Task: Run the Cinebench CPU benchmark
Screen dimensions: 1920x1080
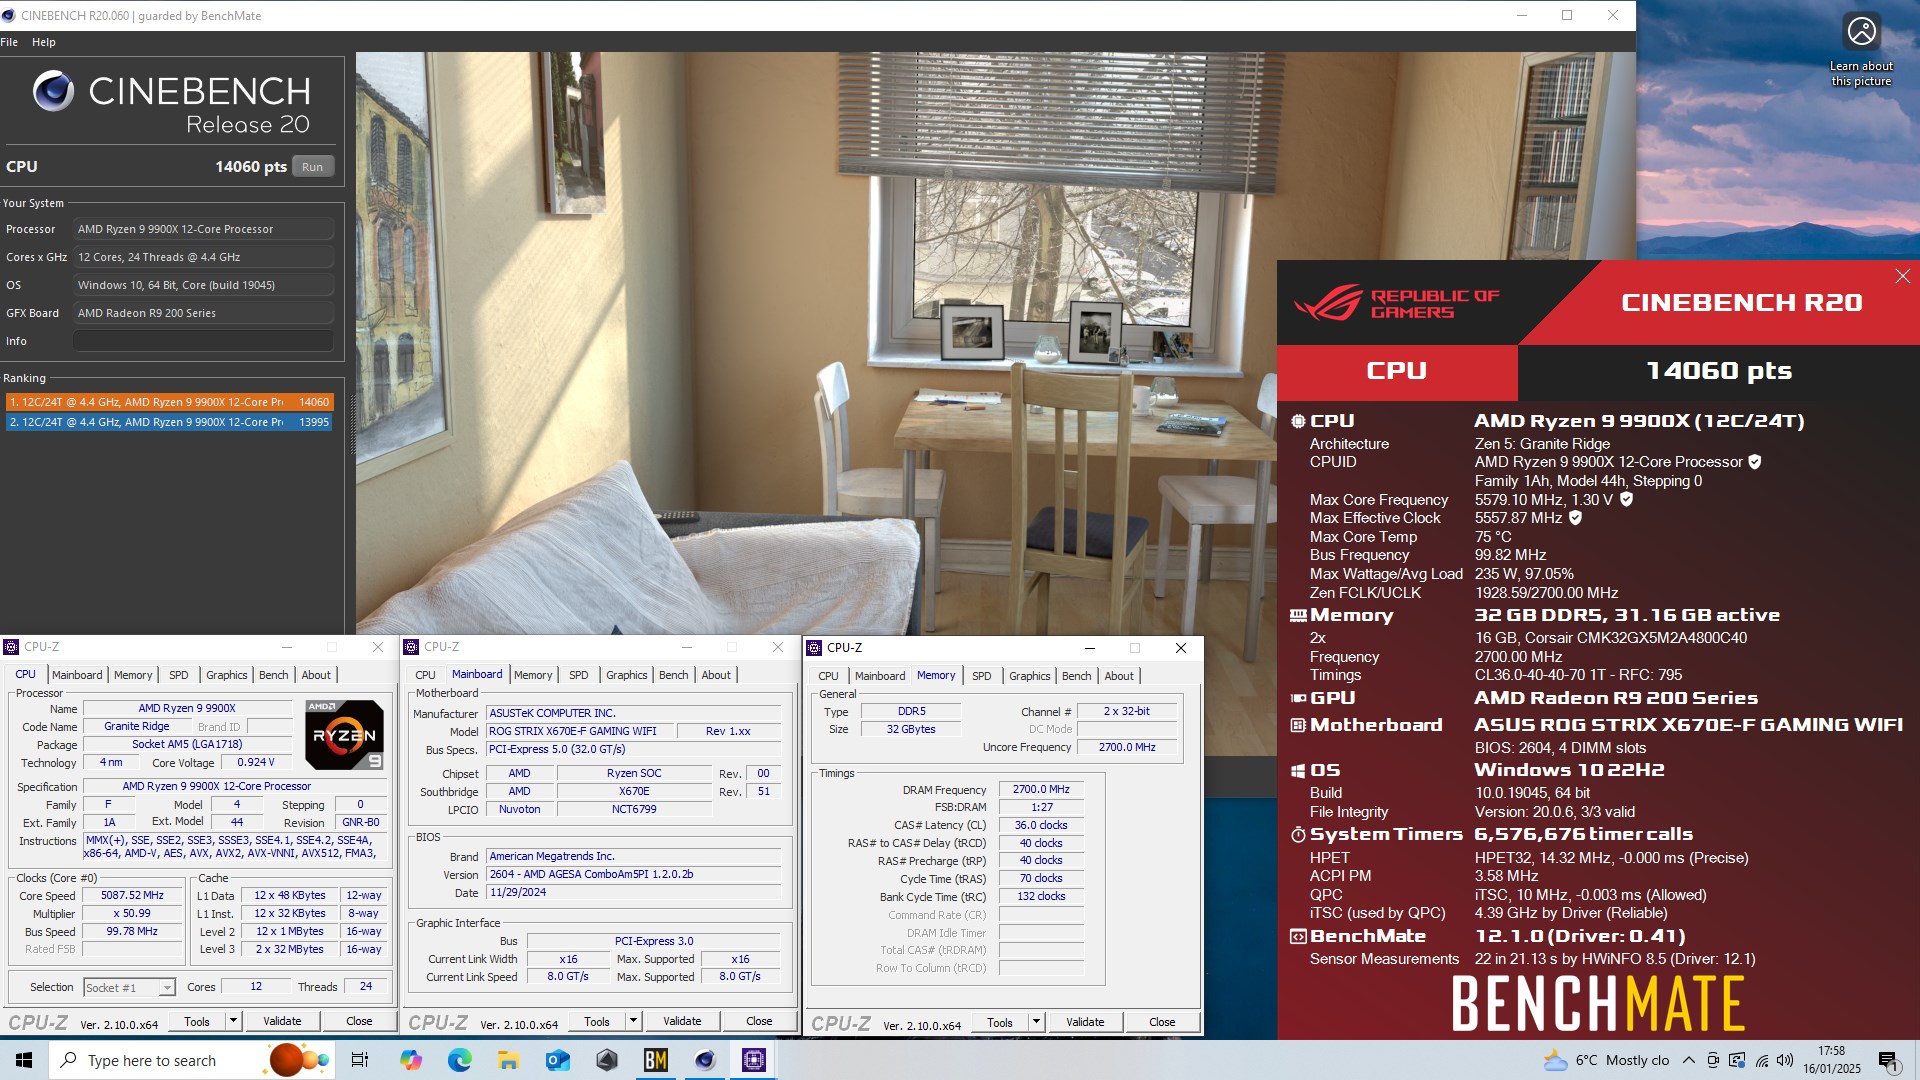Action: pyautogui.click(x=312, y=167)
